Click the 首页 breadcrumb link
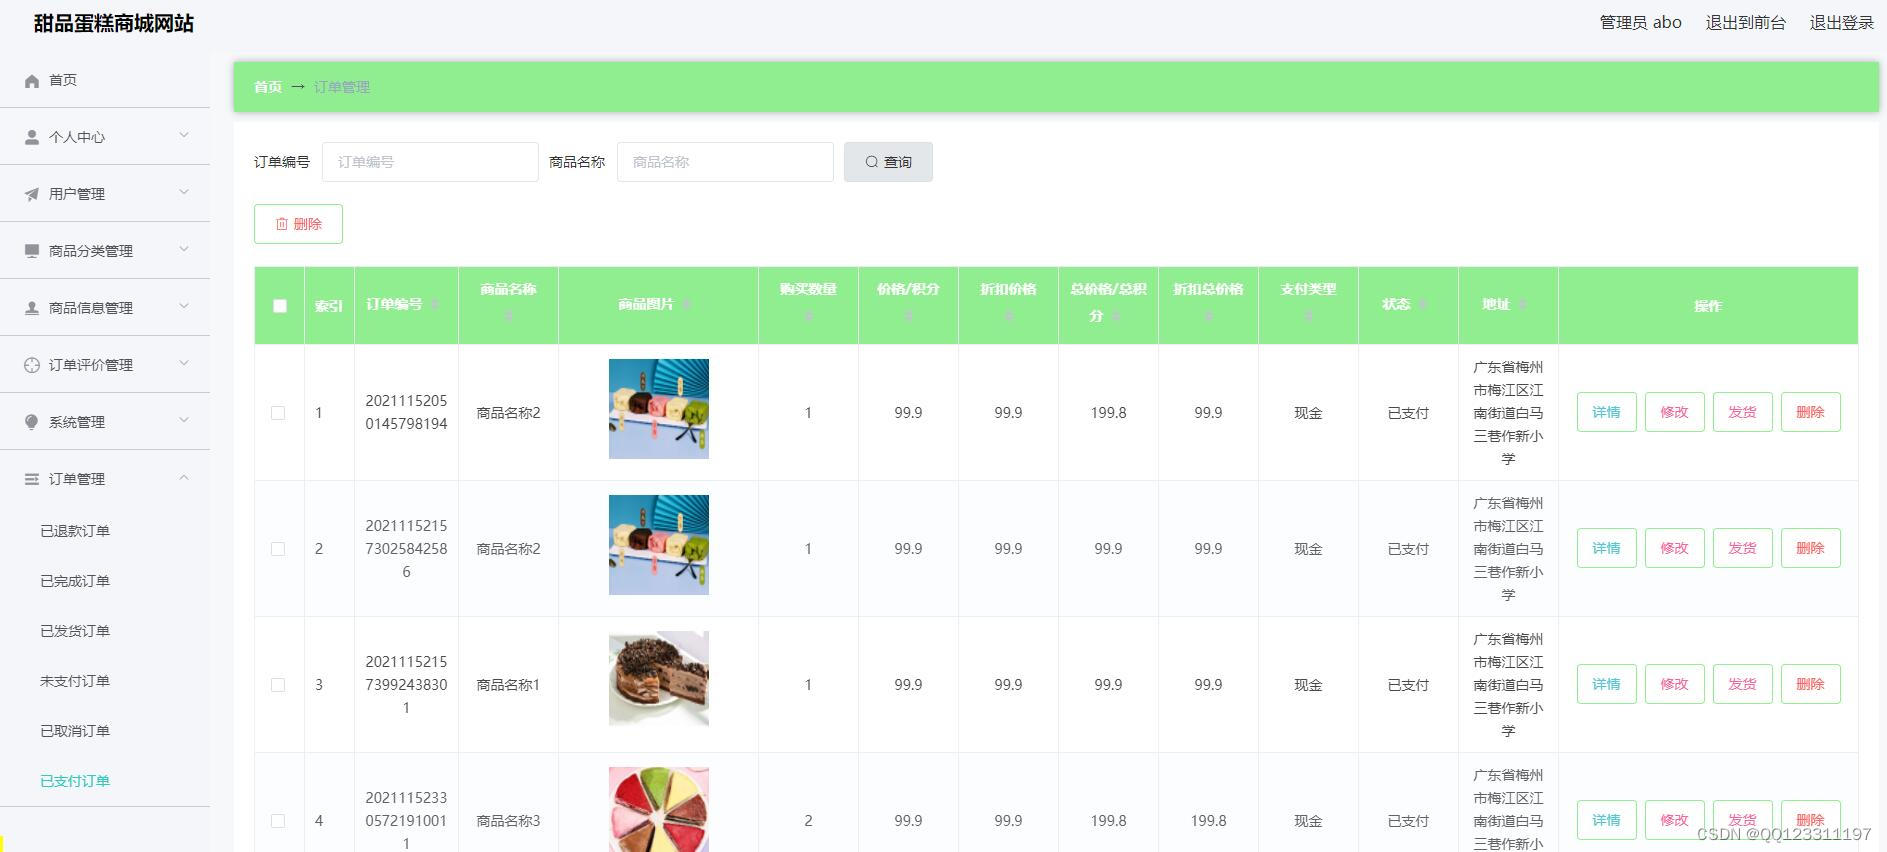 click(x=267, y=87)
